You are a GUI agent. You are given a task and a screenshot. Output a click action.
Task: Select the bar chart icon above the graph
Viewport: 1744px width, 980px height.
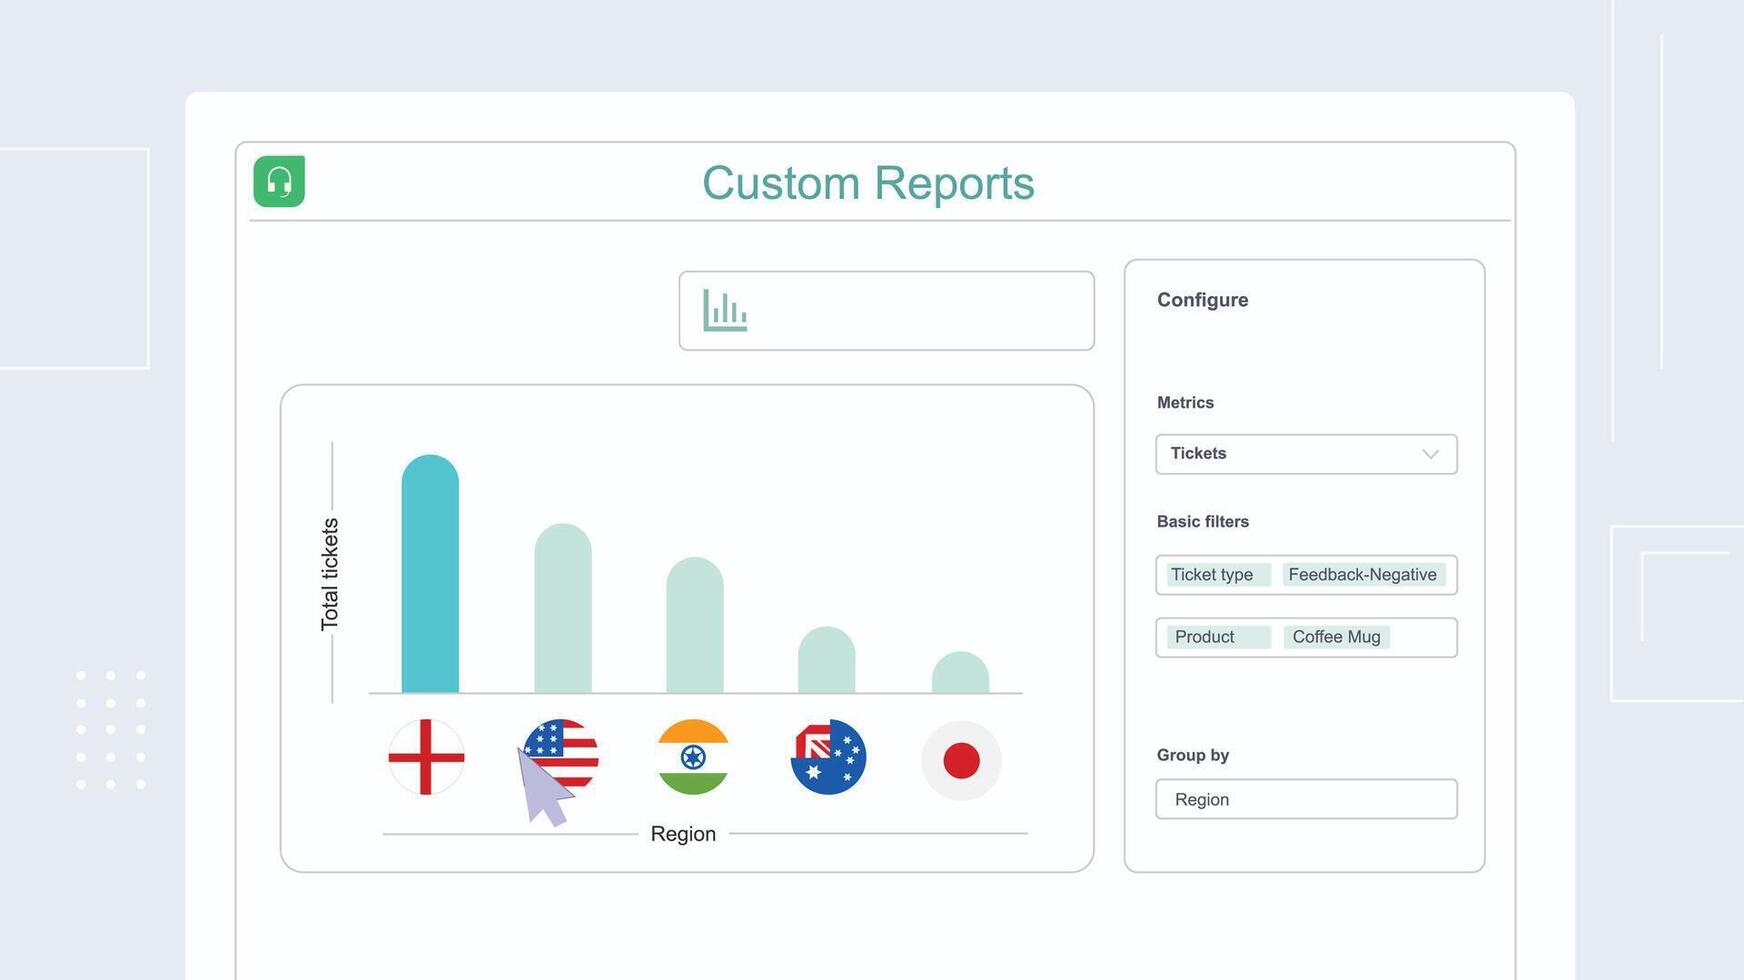point(727,310)
